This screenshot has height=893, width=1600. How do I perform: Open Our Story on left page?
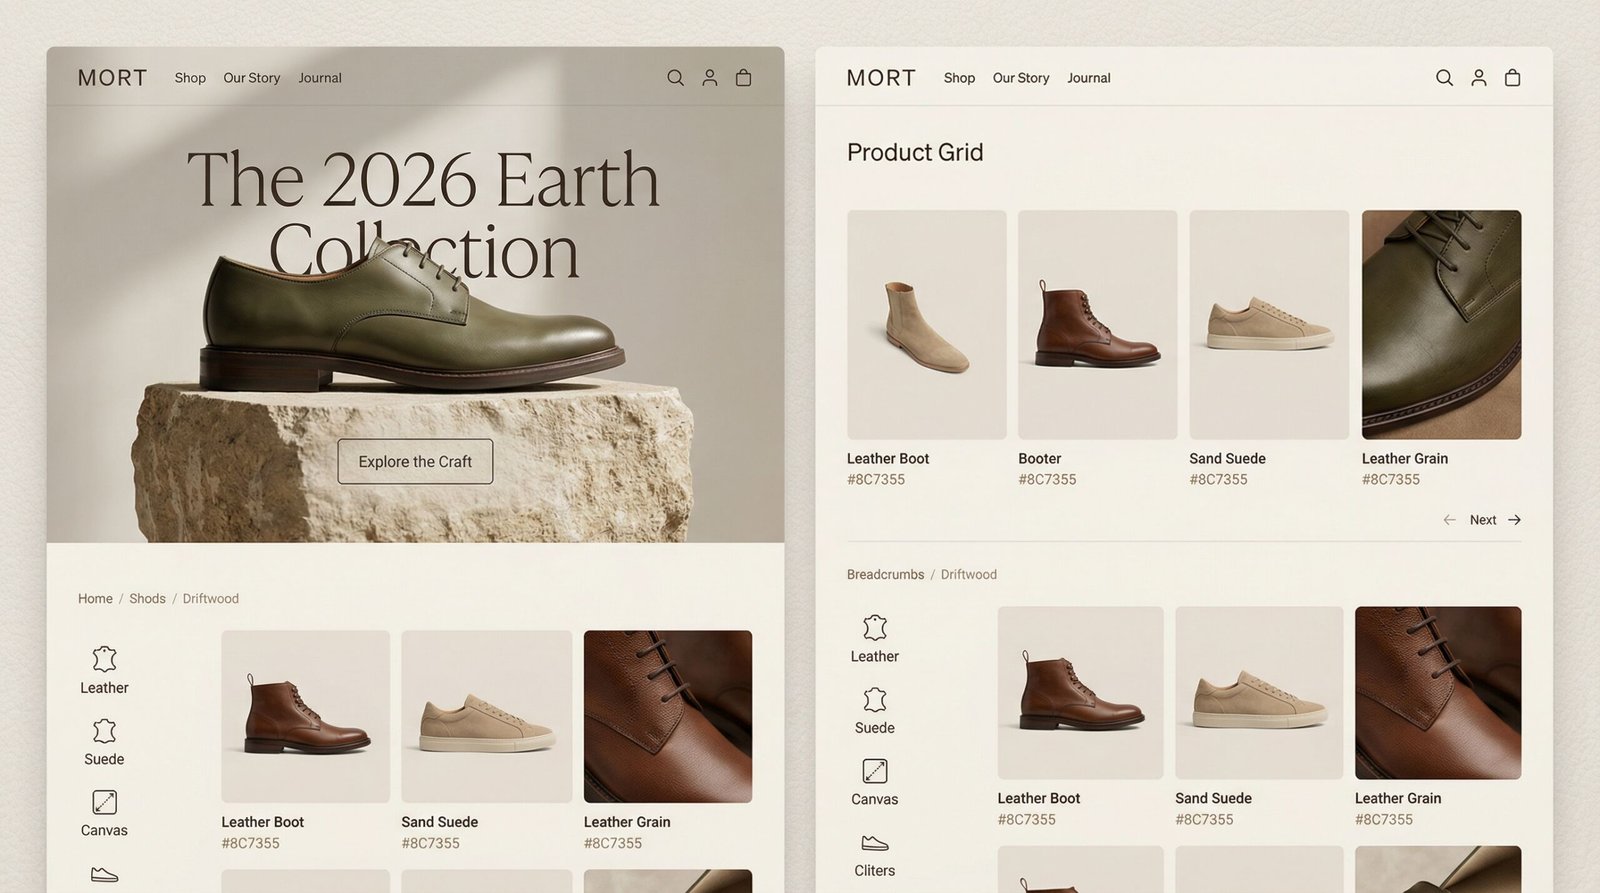coord(252,78)
